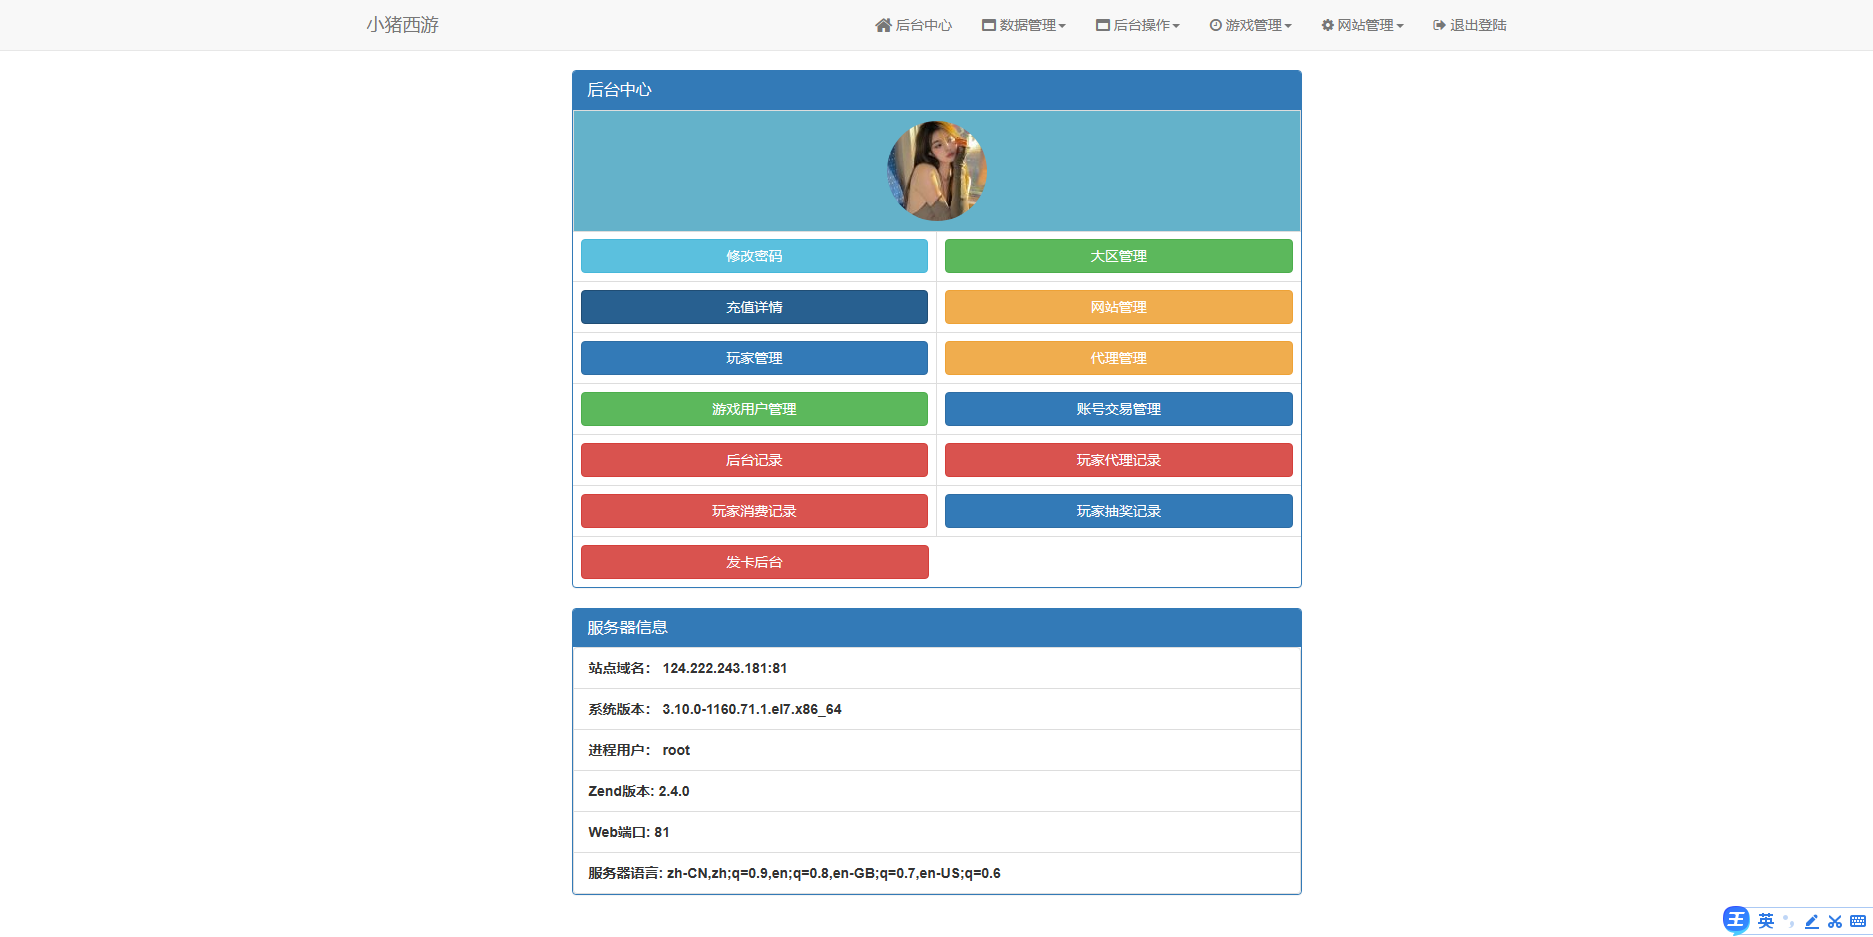View 后台记录
Screen dimensions: 1873x937
coord(754,460)
